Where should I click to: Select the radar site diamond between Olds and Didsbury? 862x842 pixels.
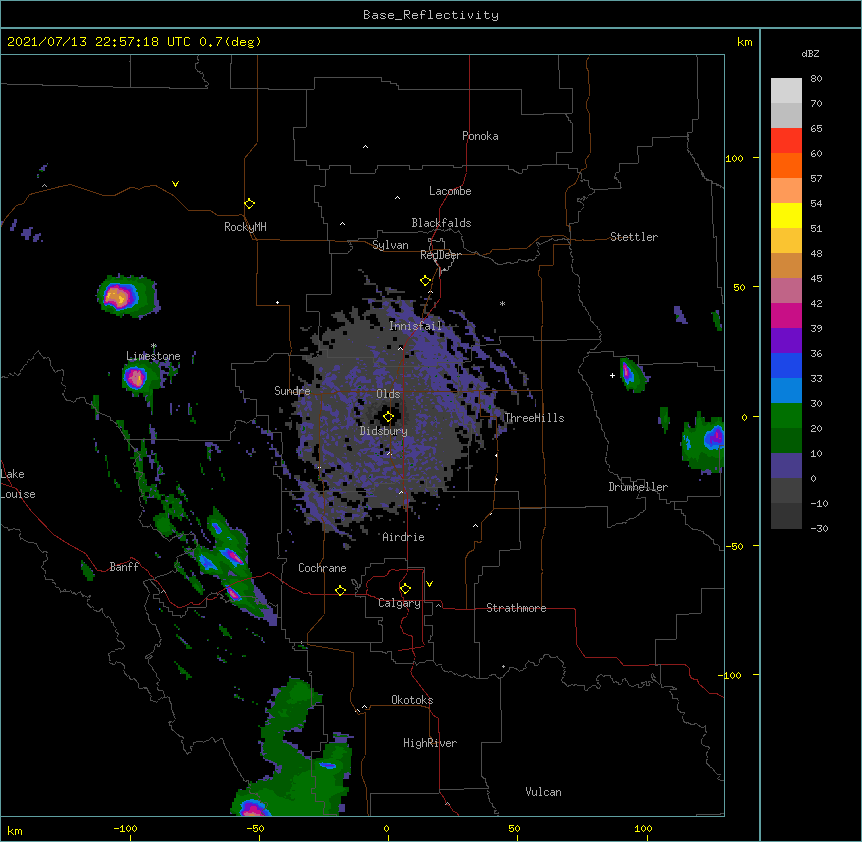pyautogui.click(x=389, y=417)
